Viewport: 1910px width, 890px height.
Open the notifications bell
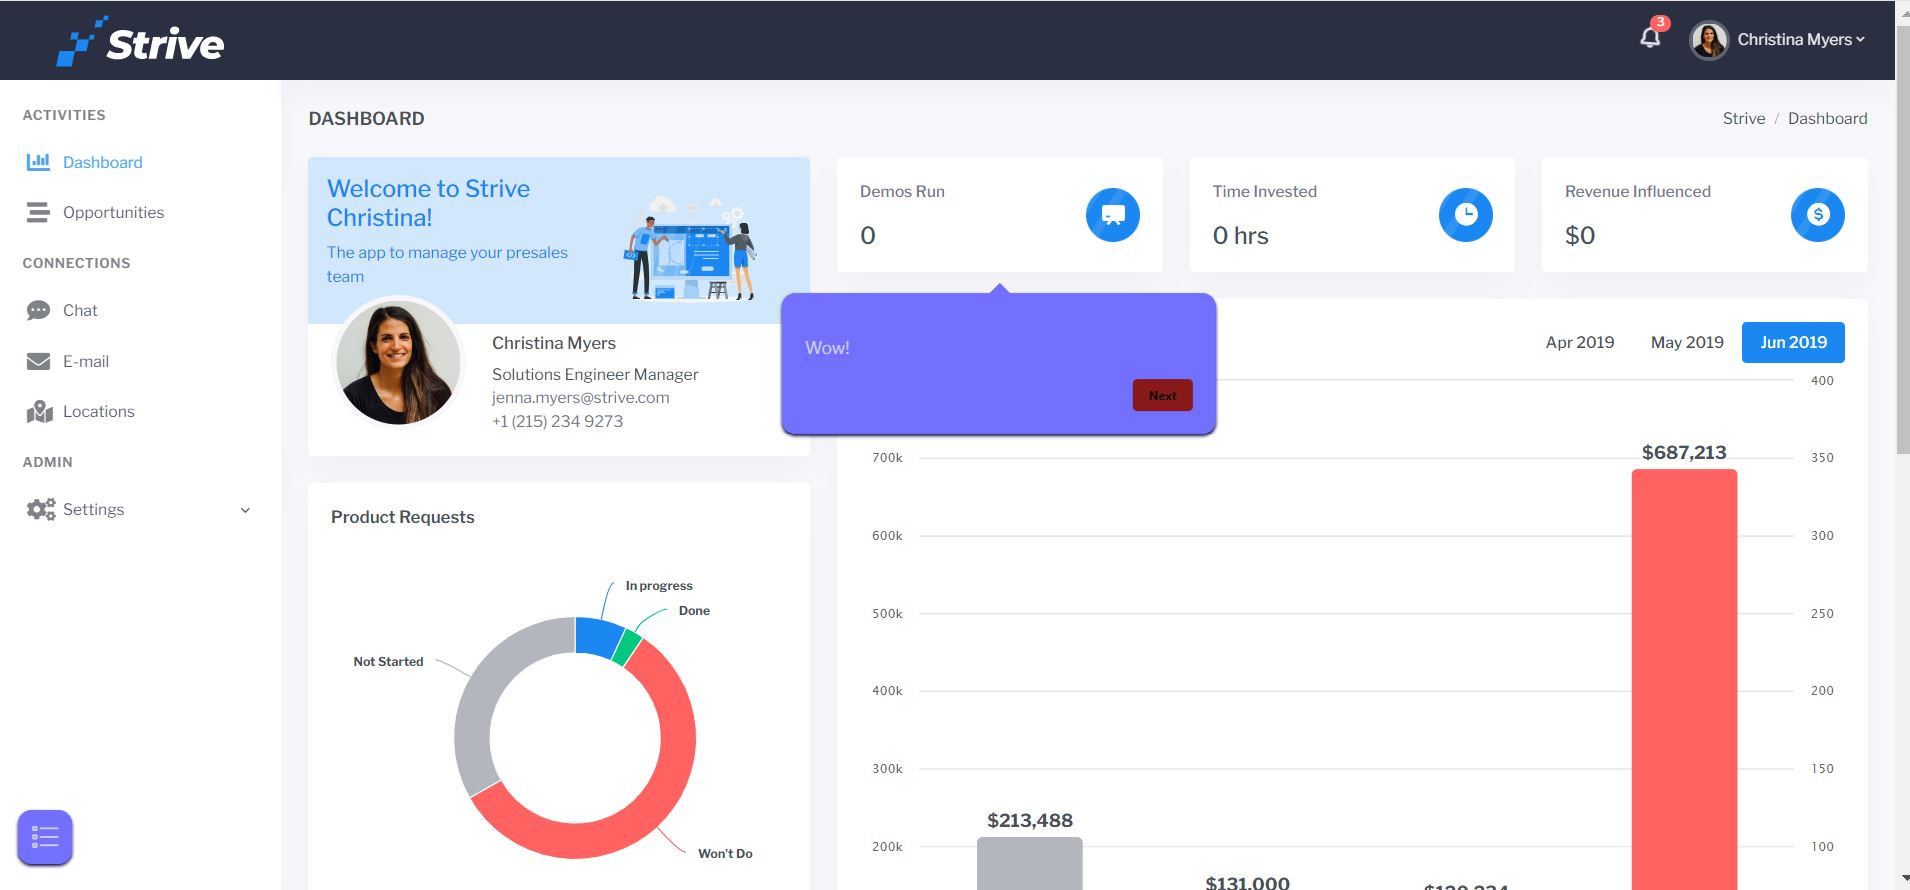pos(1650,38)
